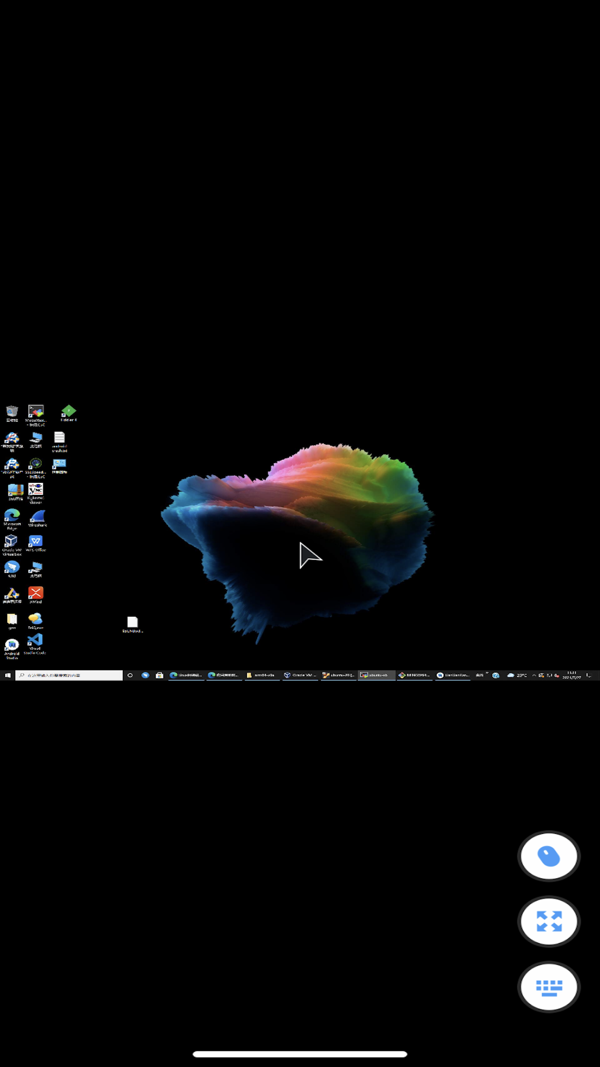The height and width of the screenshot is (1067, 600).
Task: Open the Windows Start menu
Action: pyautogui.click(x=7, y=675)
